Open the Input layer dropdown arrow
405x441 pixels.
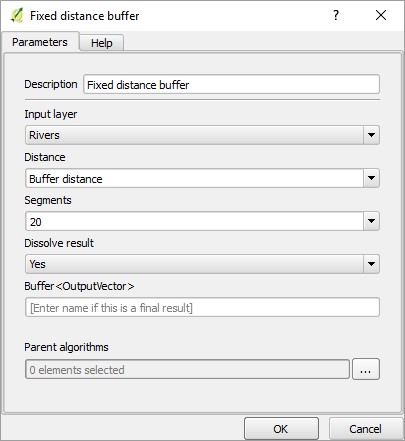coord(371,135)
